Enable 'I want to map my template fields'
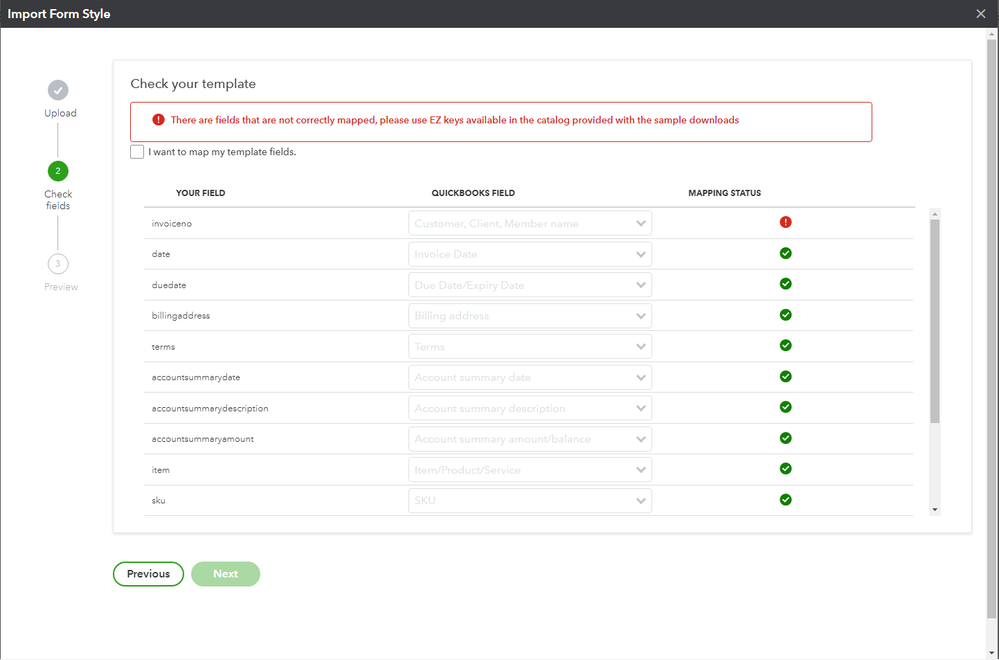Image resolution: width=999 pixels, height=660 pixels. pyautogui.click(x=137, y=152)
